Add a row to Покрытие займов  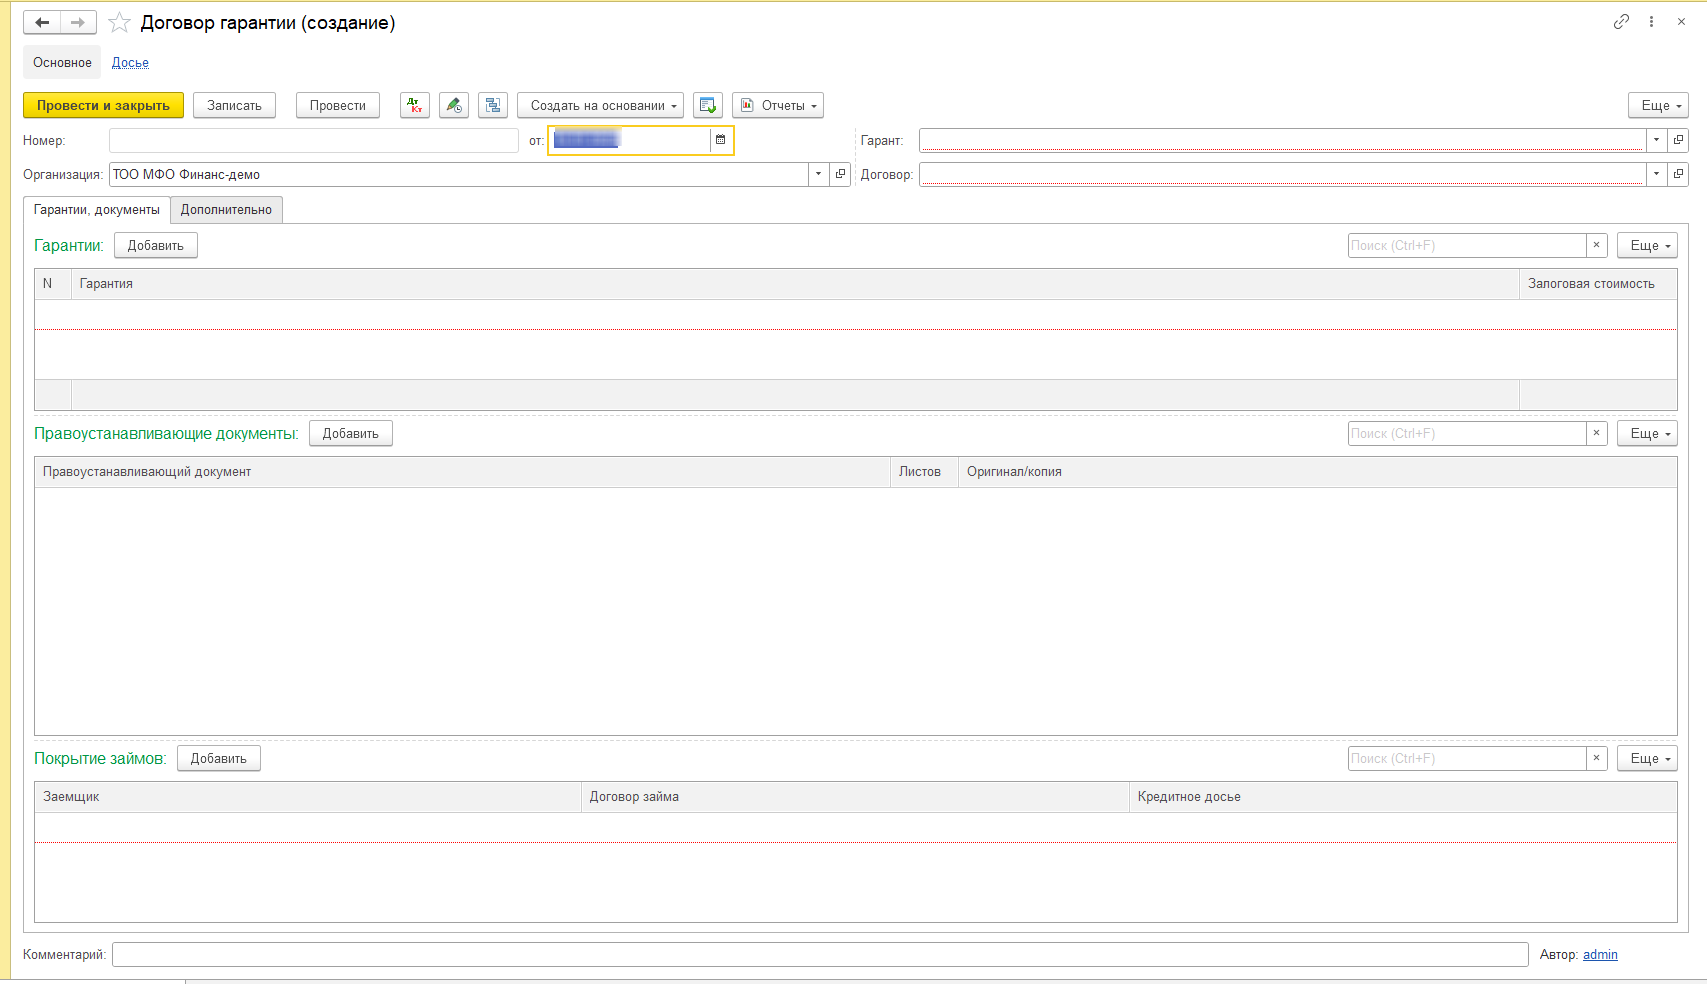(219, 758)
